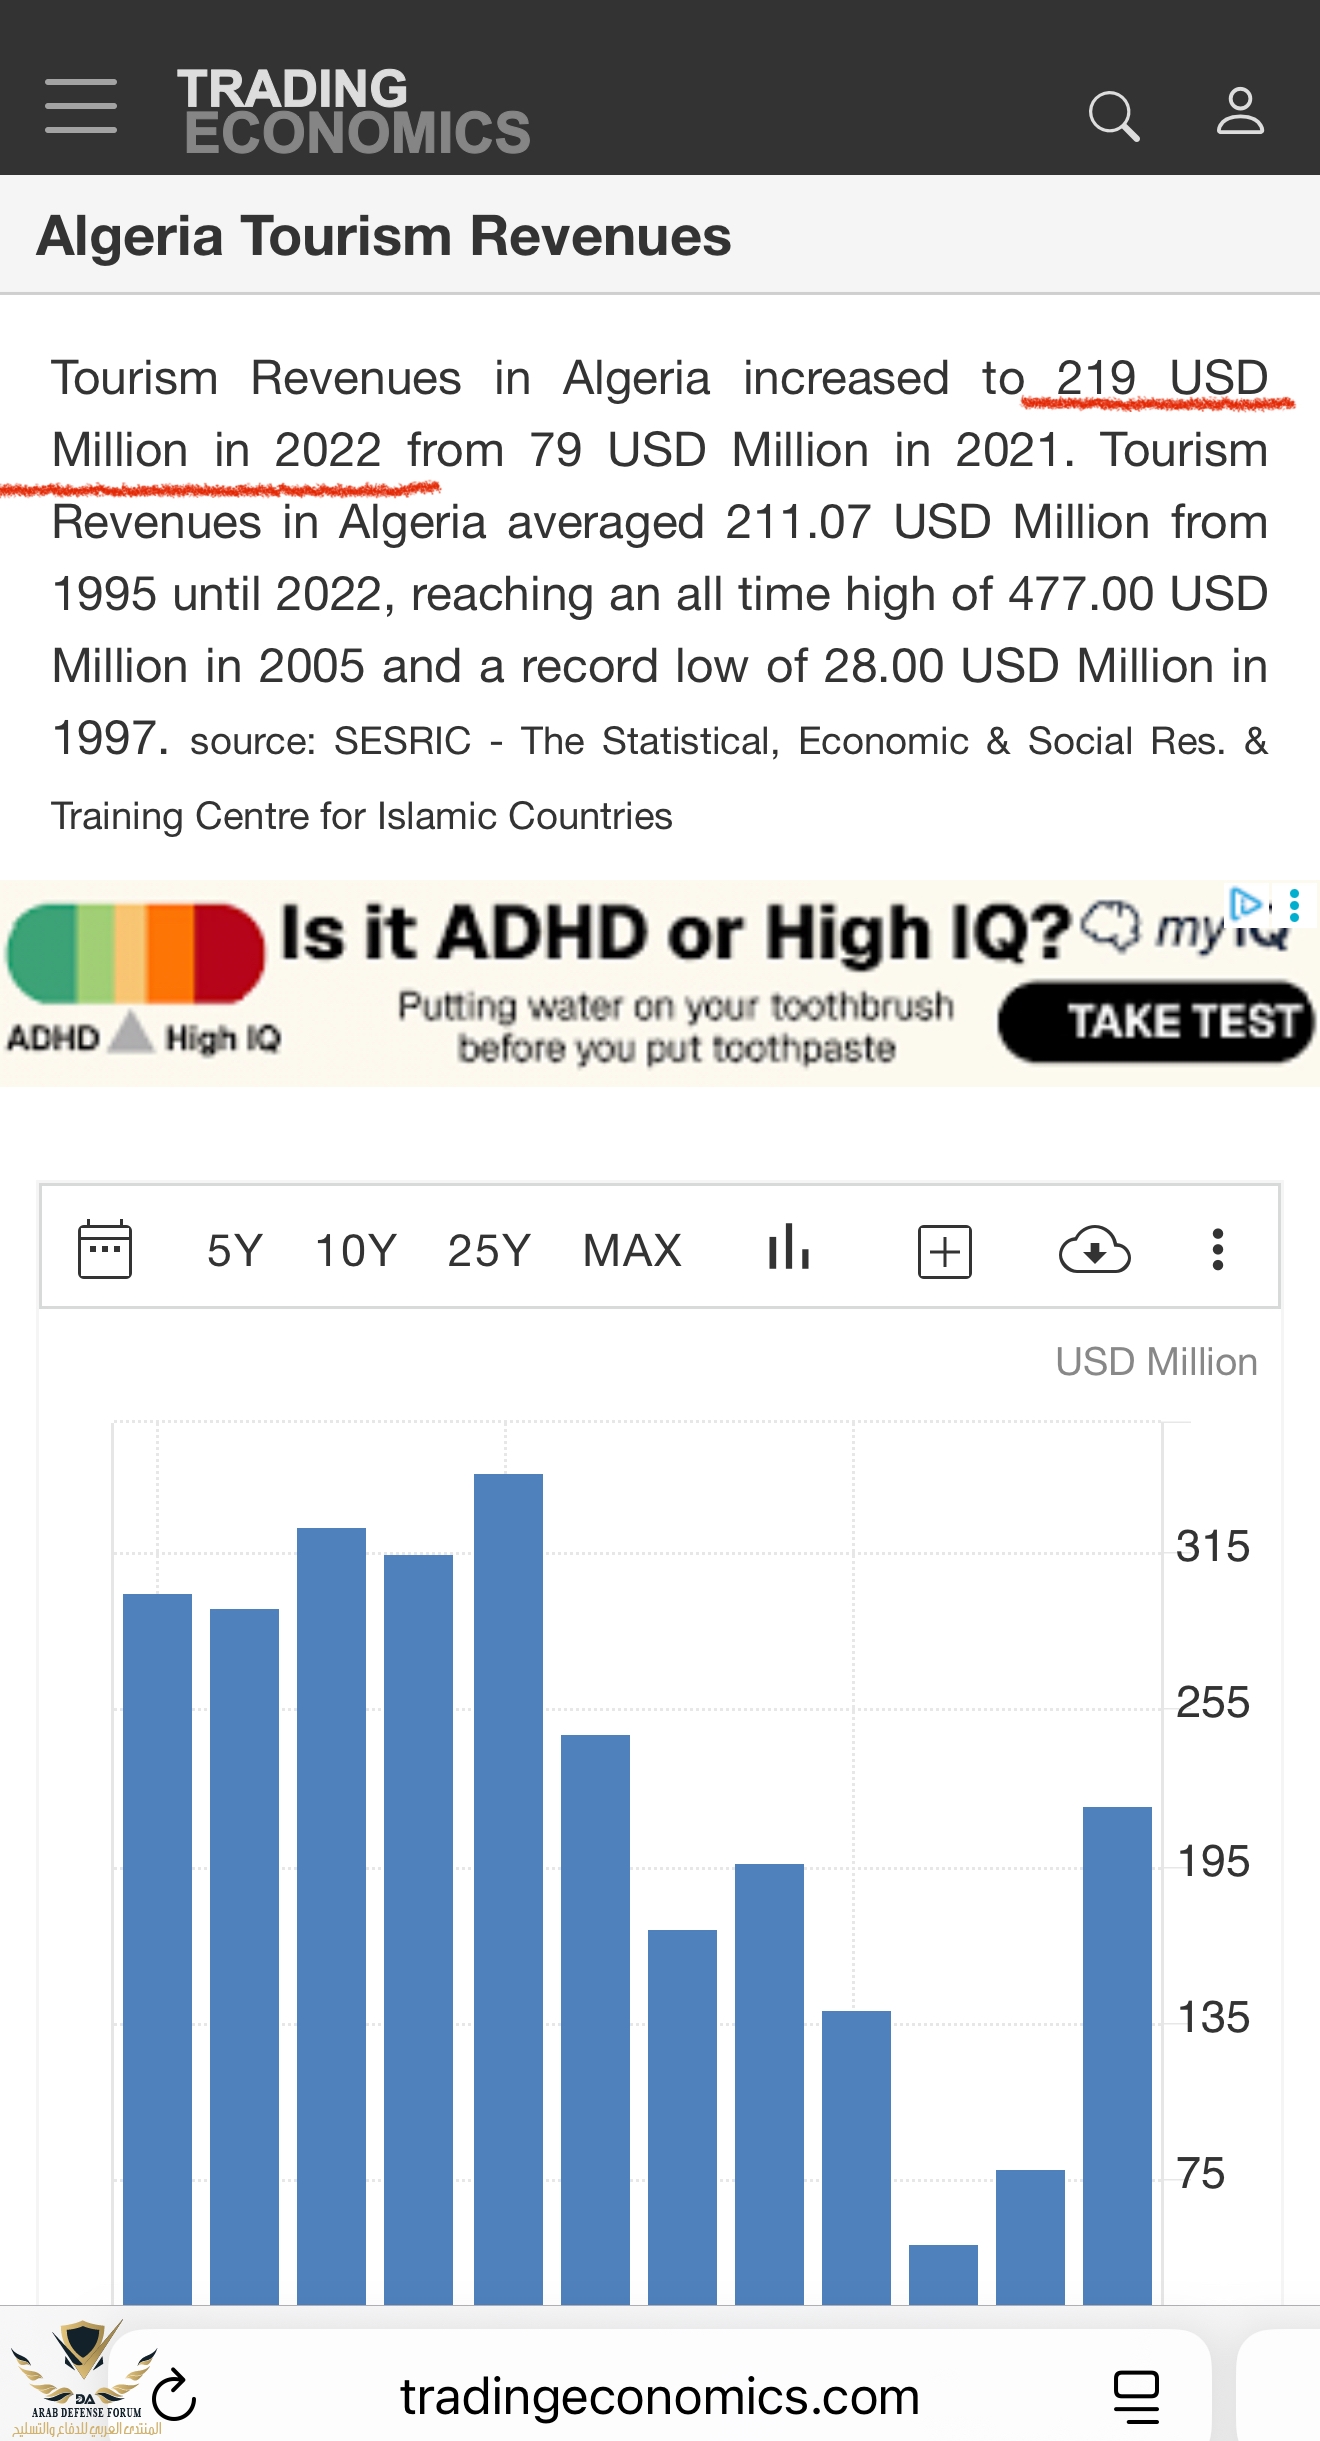The height and width of the screenshot is (2441, 1320).
Task: Select the 10Y time range
Action: click(x=356, y=1251)
